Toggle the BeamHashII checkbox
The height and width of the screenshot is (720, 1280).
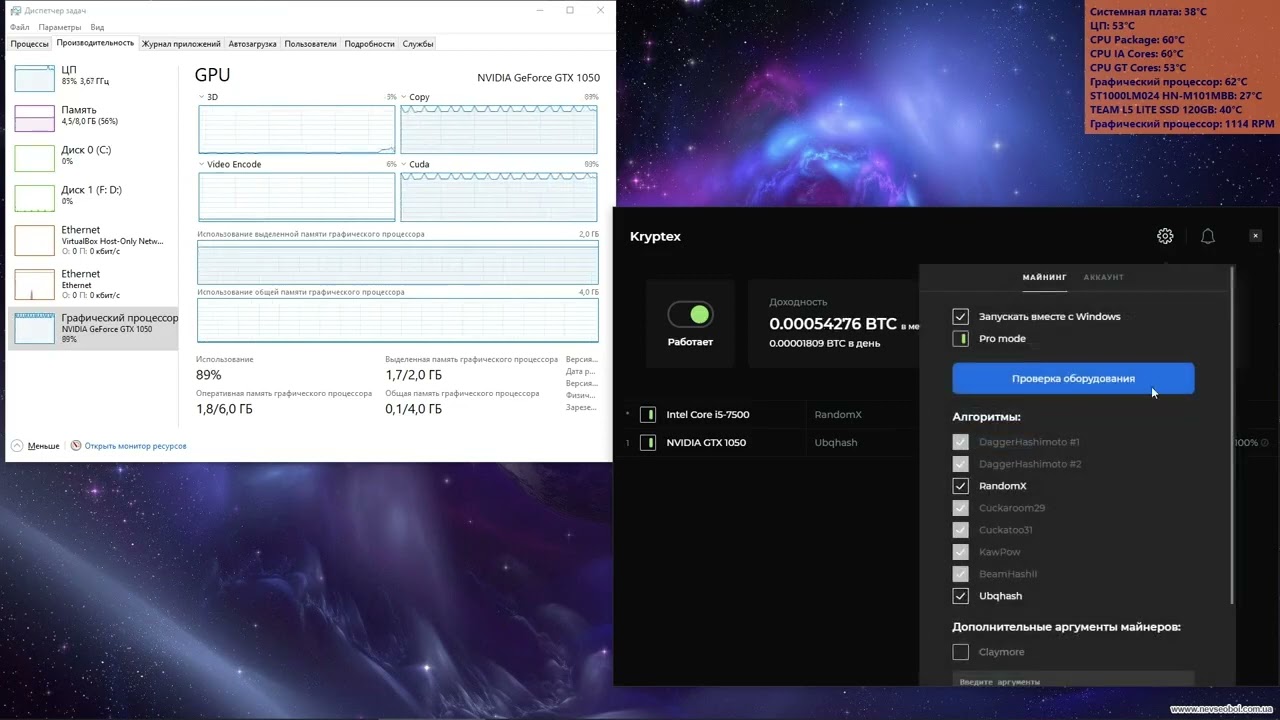click(960, 574)
